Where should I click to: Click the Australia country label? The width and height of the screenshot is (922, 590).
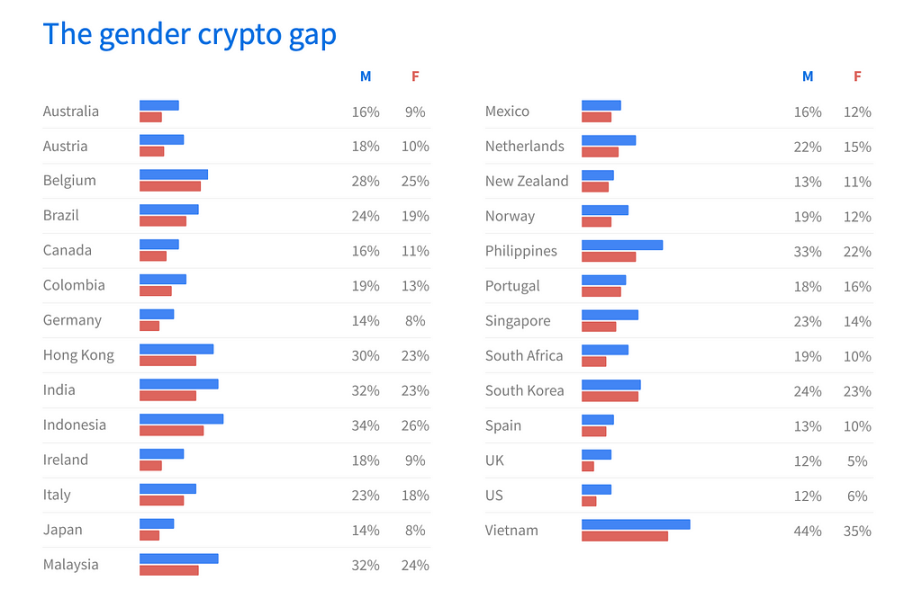click(71, 111)
